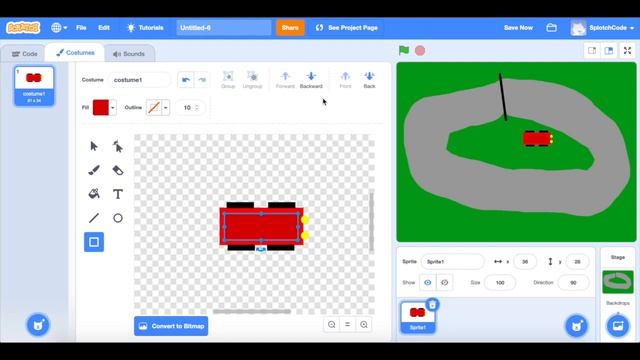Click the green flag to run
640x360 pixels.
tap(404, 50)
